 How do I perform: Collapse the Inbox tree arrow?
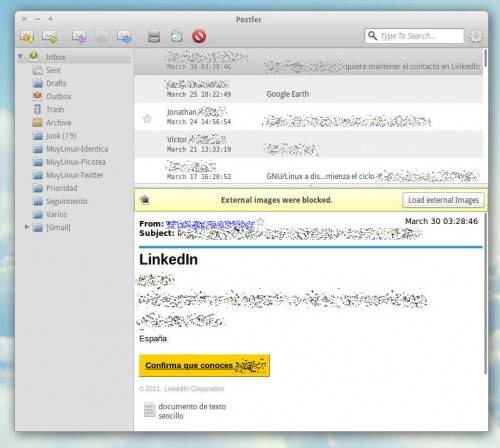20,56
